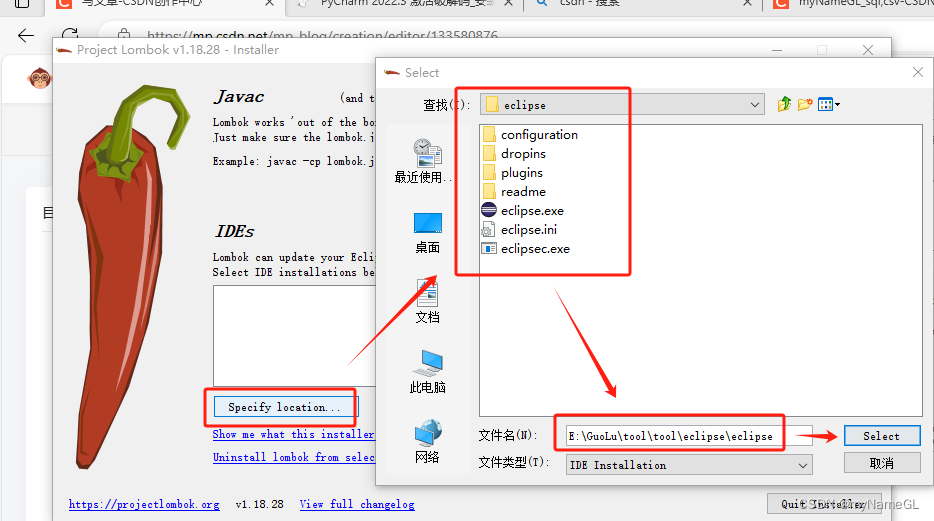Select the configuration folder

(x=530, y=135)
